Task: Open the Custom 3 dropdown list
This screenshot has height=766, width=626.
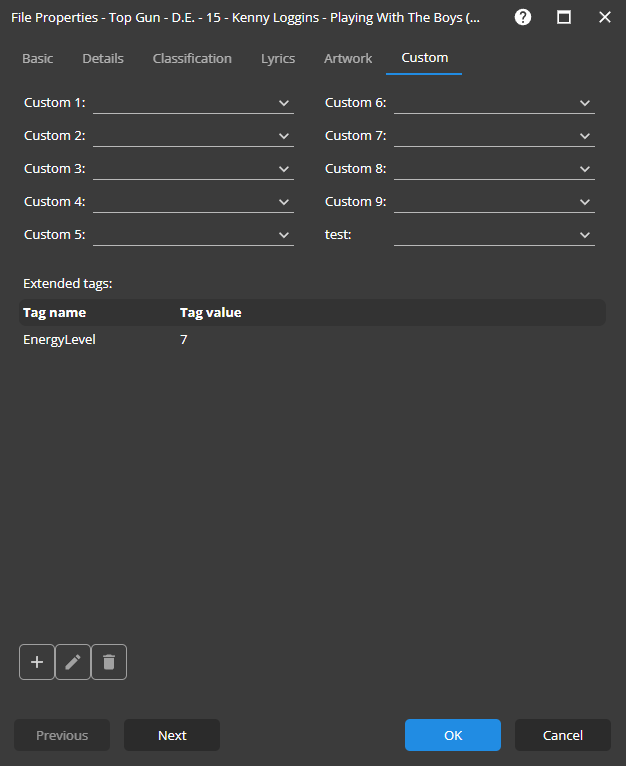Action: point(284,169)
